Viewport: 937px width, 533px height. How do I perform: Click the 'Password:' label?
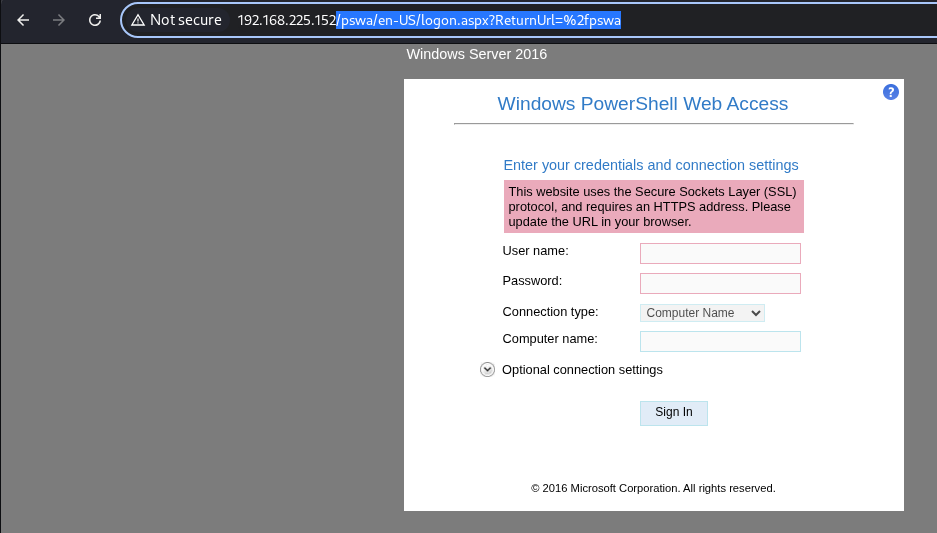point(532,281)
